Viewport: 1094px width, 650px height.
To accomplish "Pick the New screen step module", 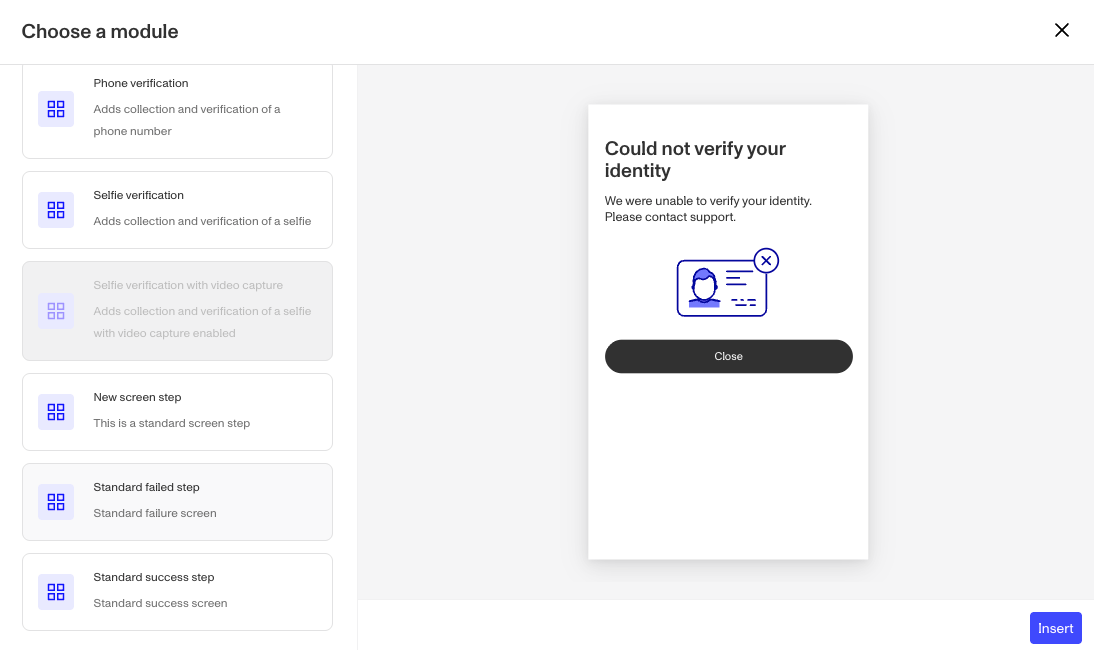I will tap(177, 411).
